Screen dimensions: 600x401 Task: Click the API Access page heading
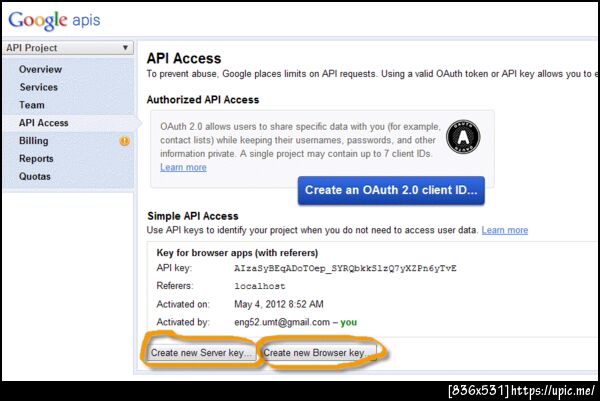[x=184, y=59]
